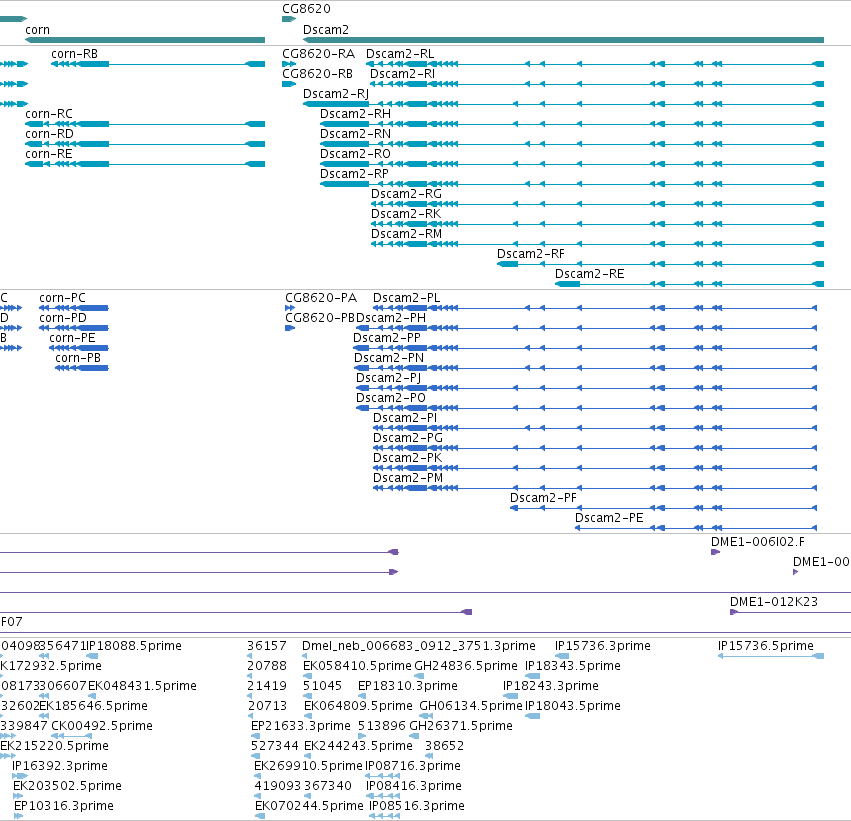Click the IP18343.5prime EST label
851x821 pixels.
pyautogui.click(x=573, y=666)
